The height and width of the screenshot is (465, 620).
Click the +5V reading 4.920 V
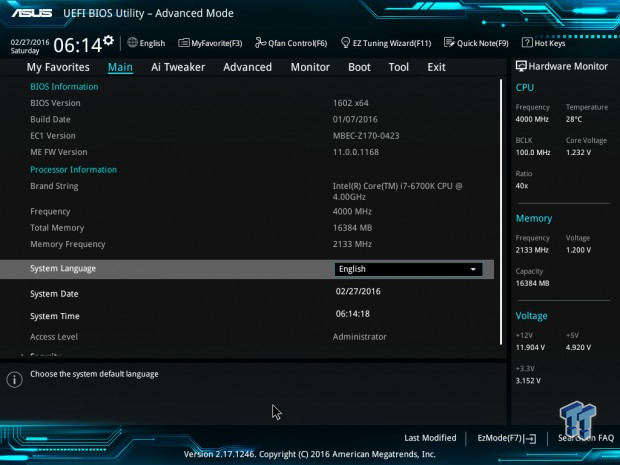pyautogui.click(x=578, y=347)
